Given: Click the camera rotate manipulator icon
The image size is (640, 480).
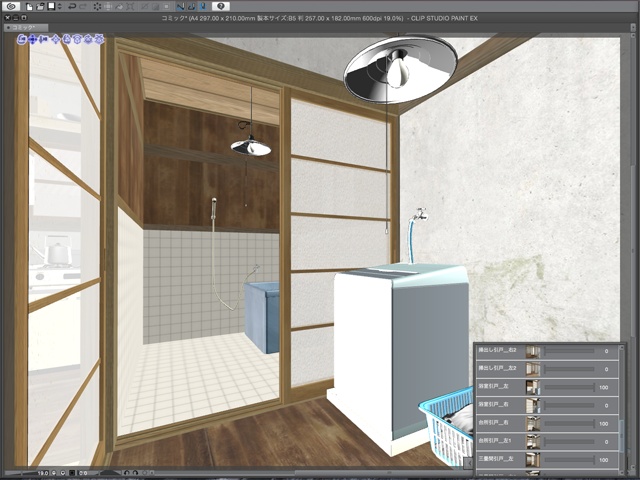Looking at the screenshot, I should [x=22, y=39].
